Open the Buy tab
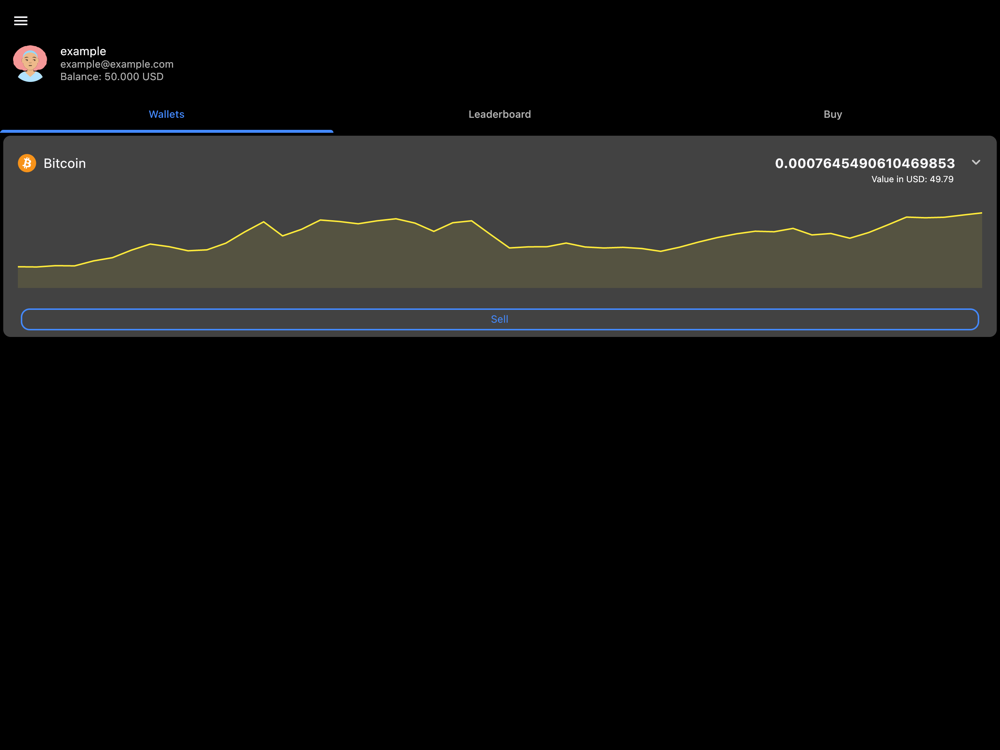The height and width of the screenshot is (750, 1000). coord(833,114)
